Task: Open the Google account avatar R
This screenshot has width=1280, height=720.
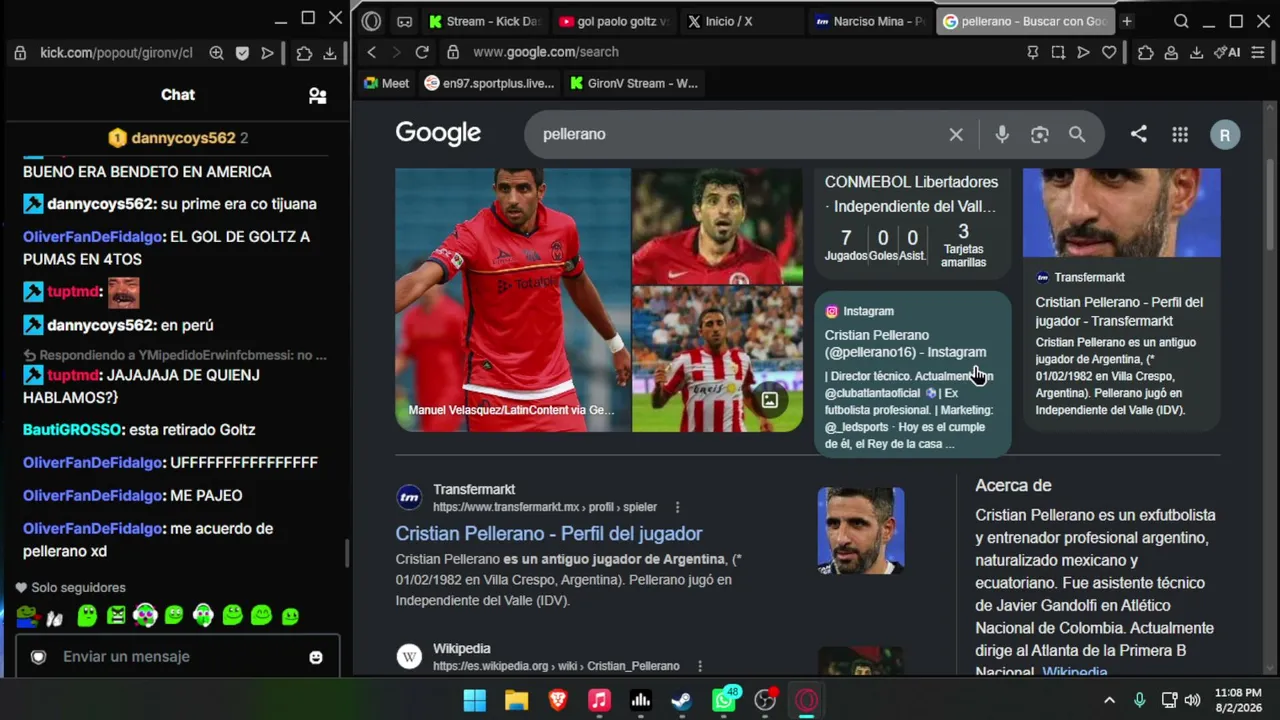Action: tap(1225, 135)
